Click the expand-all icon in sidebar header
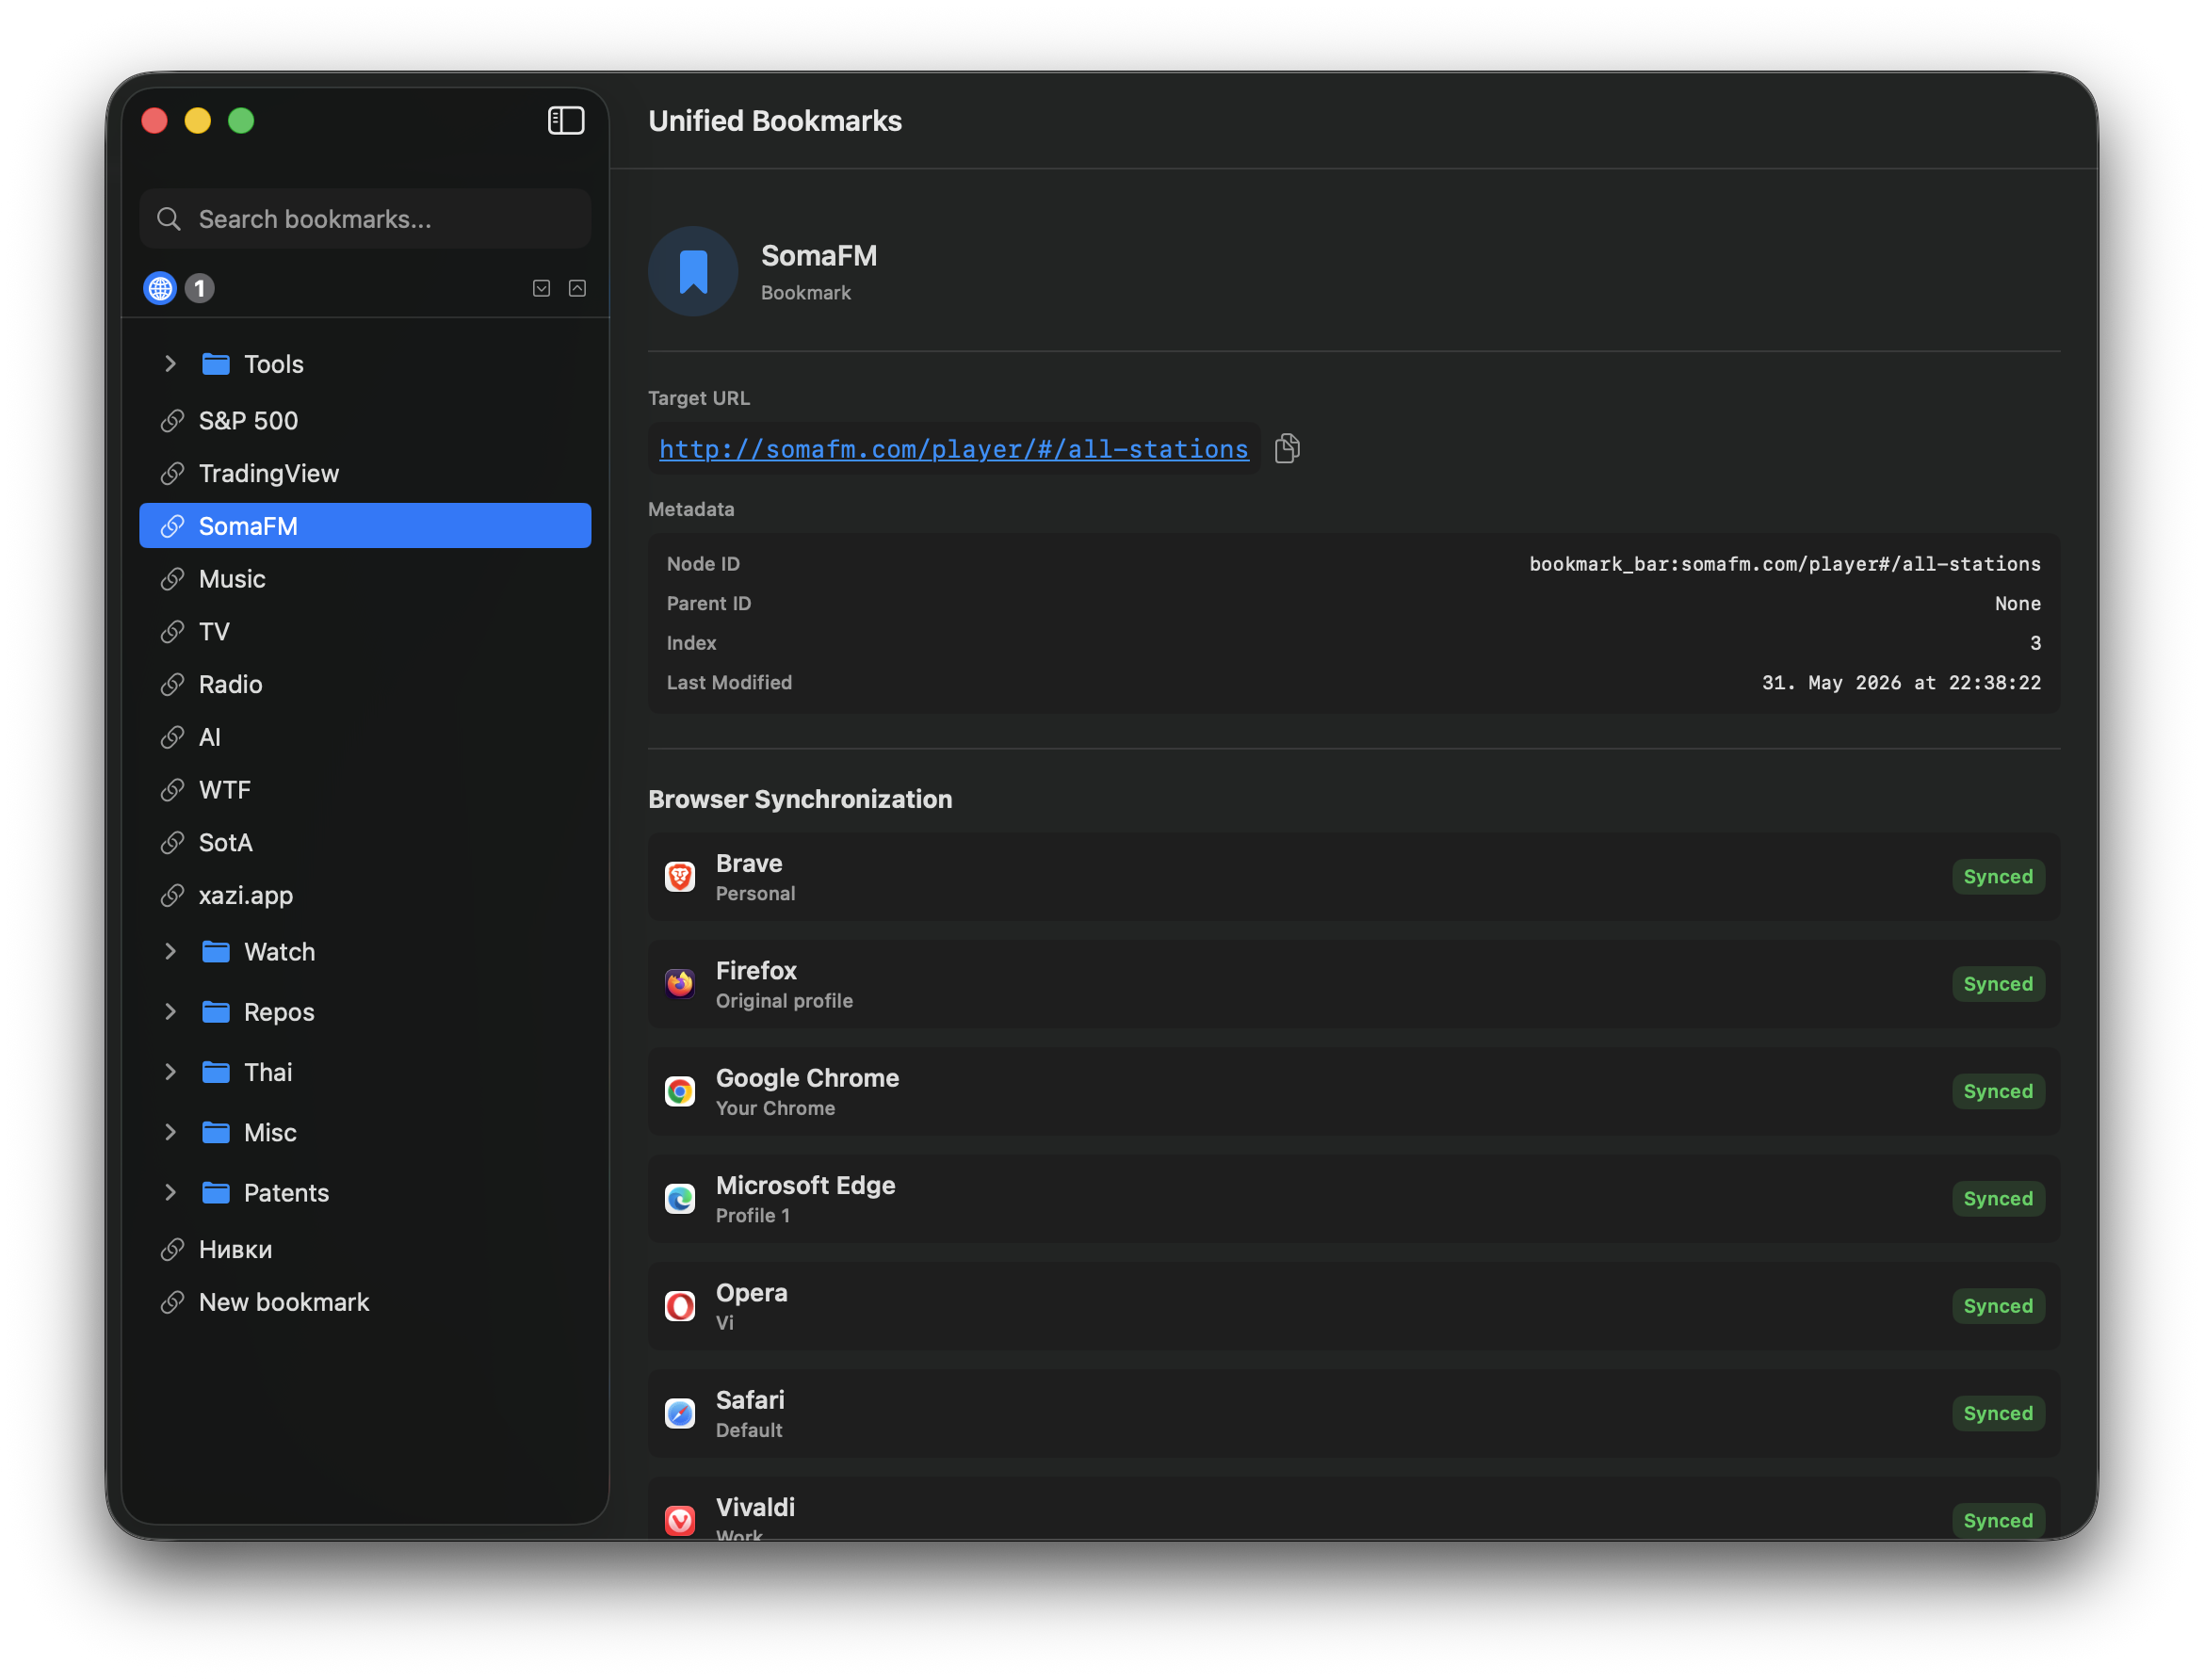Screen dimensions: 2204x1680 point(542,289)
